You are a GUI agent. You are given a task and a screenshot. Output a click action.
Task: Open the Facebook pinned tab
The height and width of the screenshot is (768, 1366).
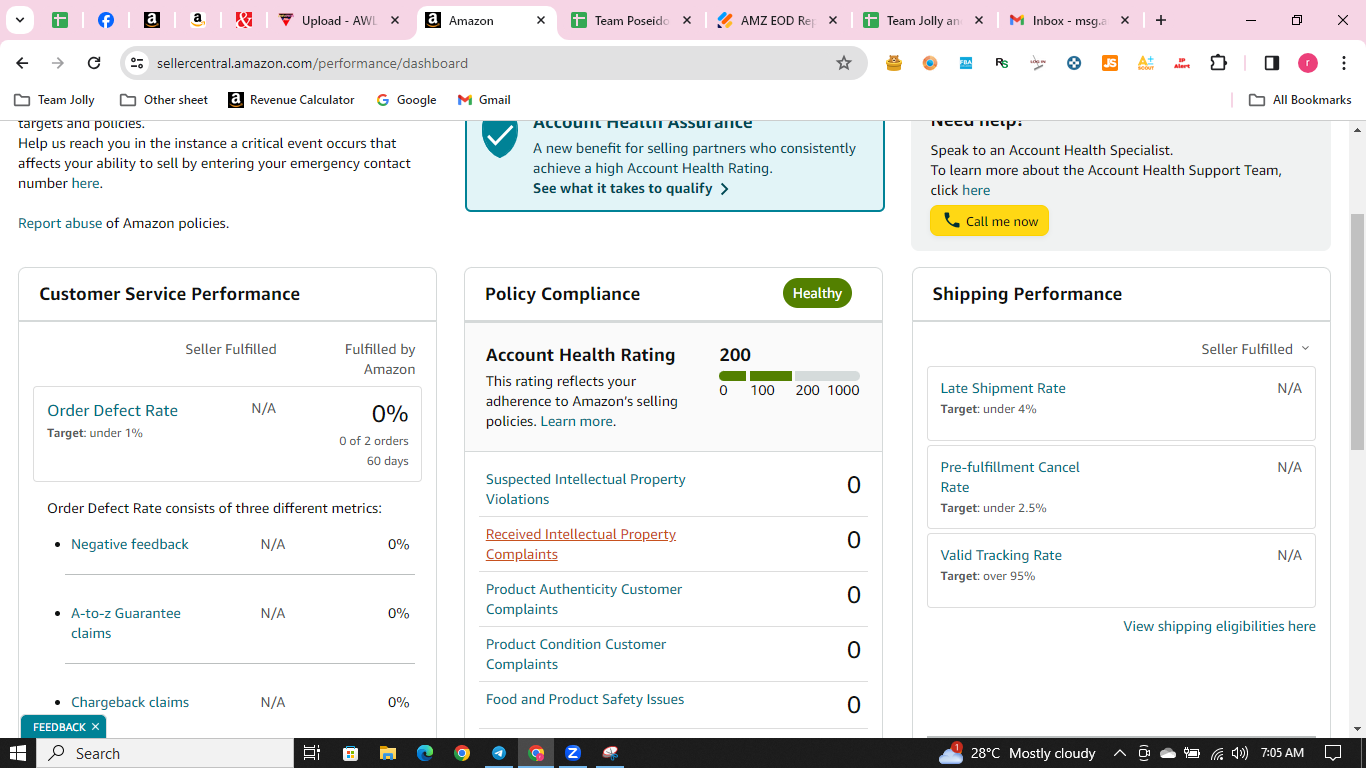tap(105, 20)
